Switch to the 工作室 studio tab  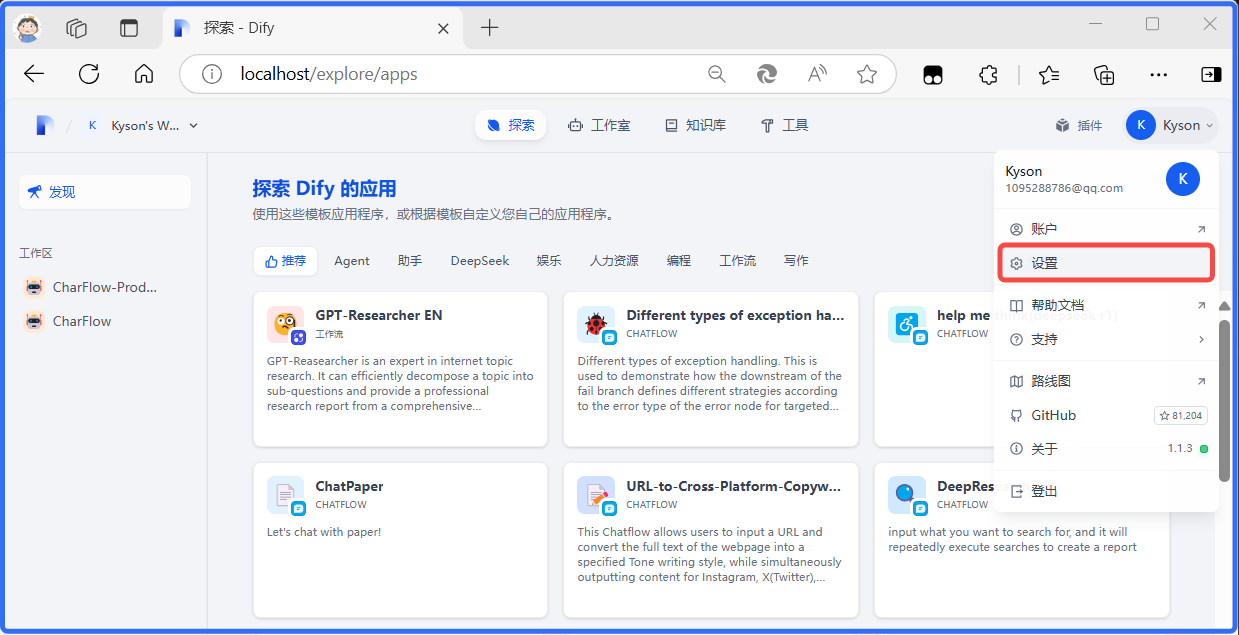click(x=599, y=125)
